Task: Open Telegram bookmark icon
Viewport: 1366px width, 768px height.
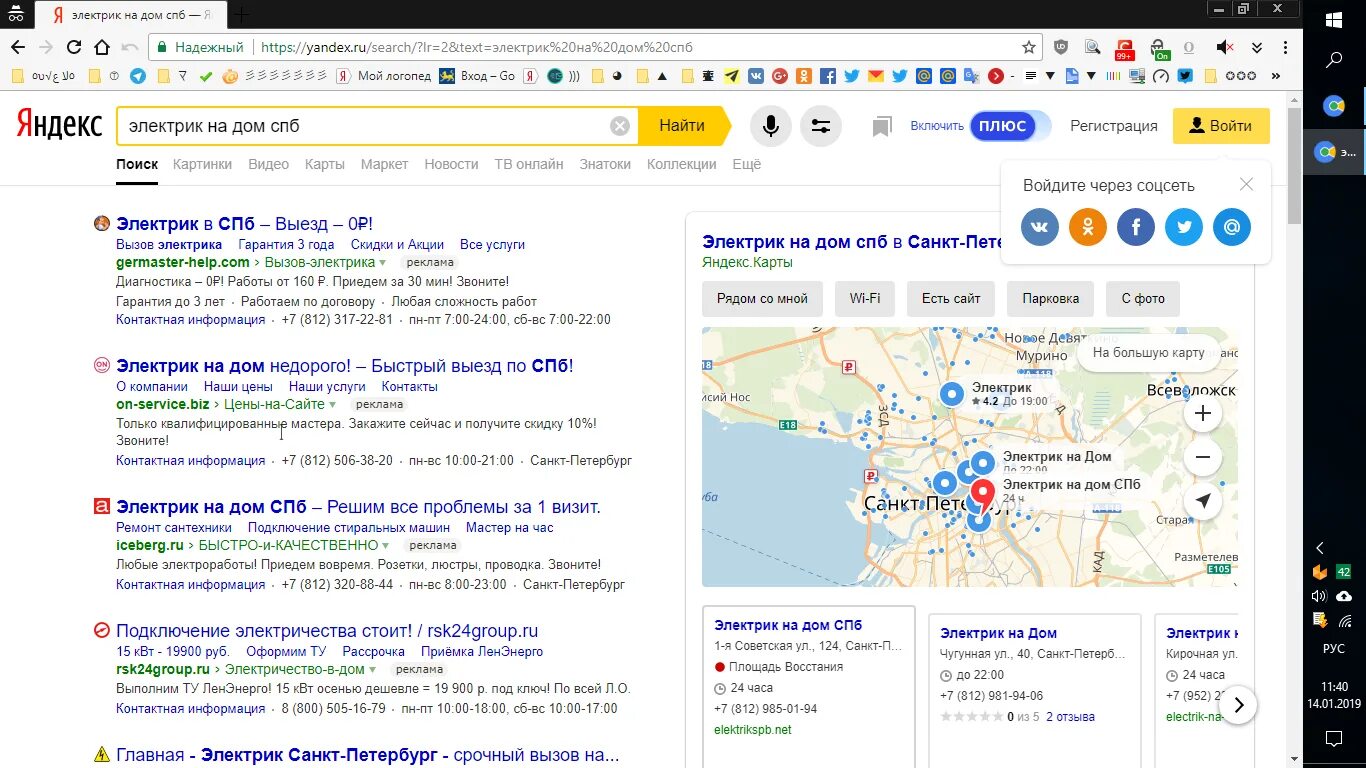Action: pos(138,75)
